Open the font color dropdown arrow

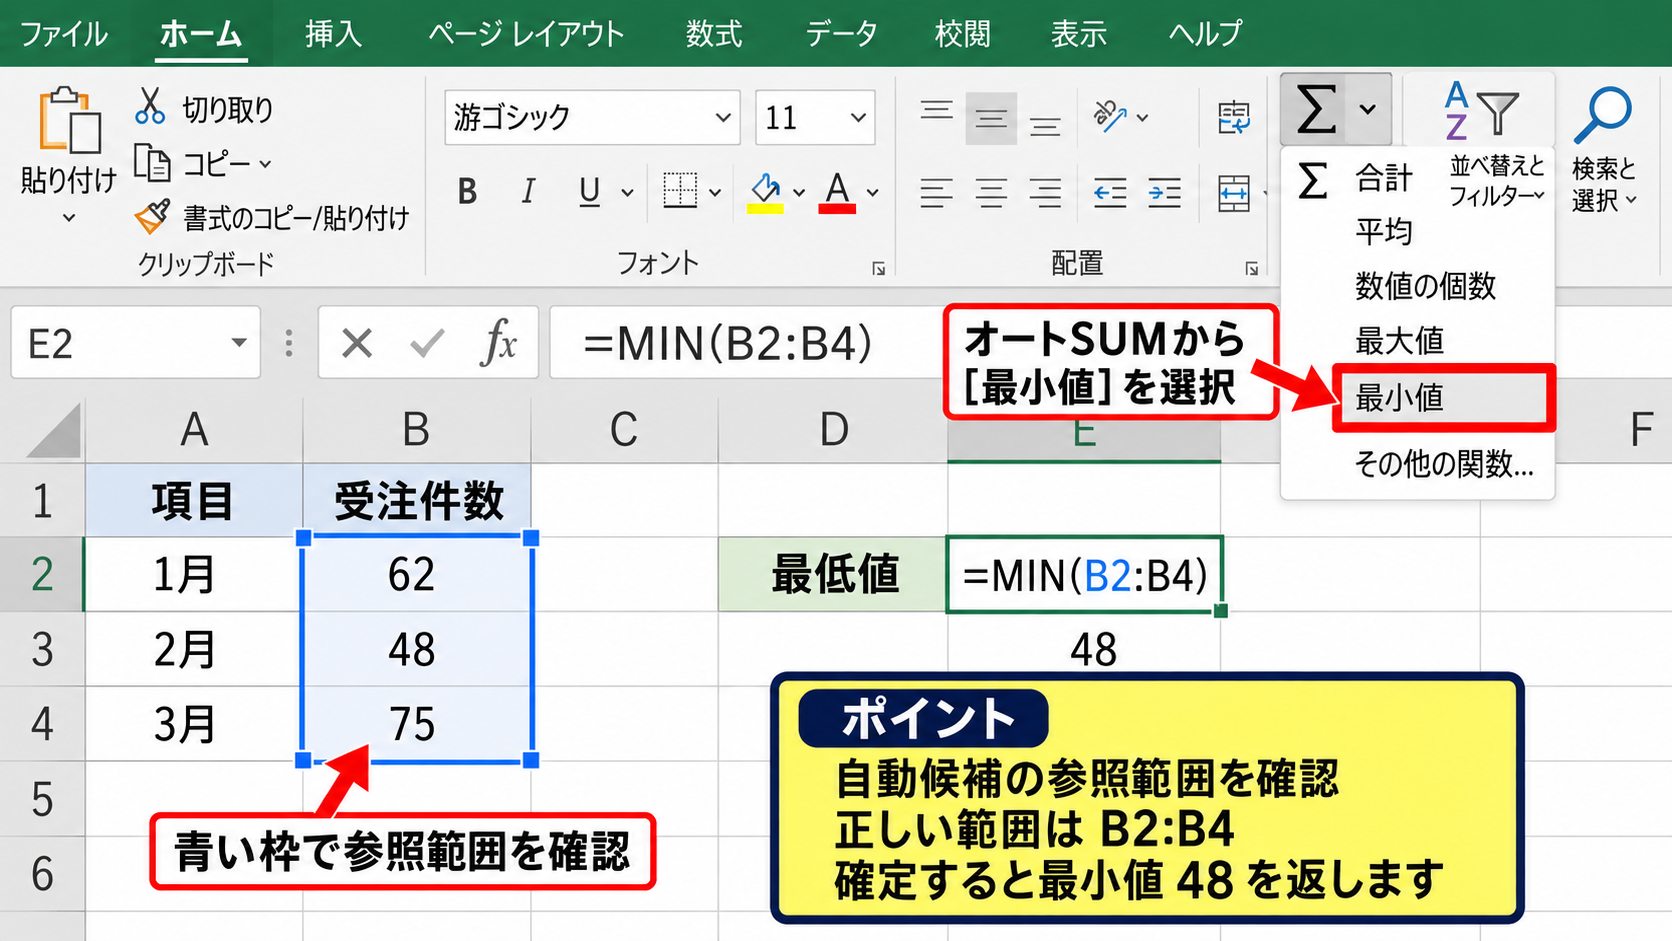[x=873, y=192]
